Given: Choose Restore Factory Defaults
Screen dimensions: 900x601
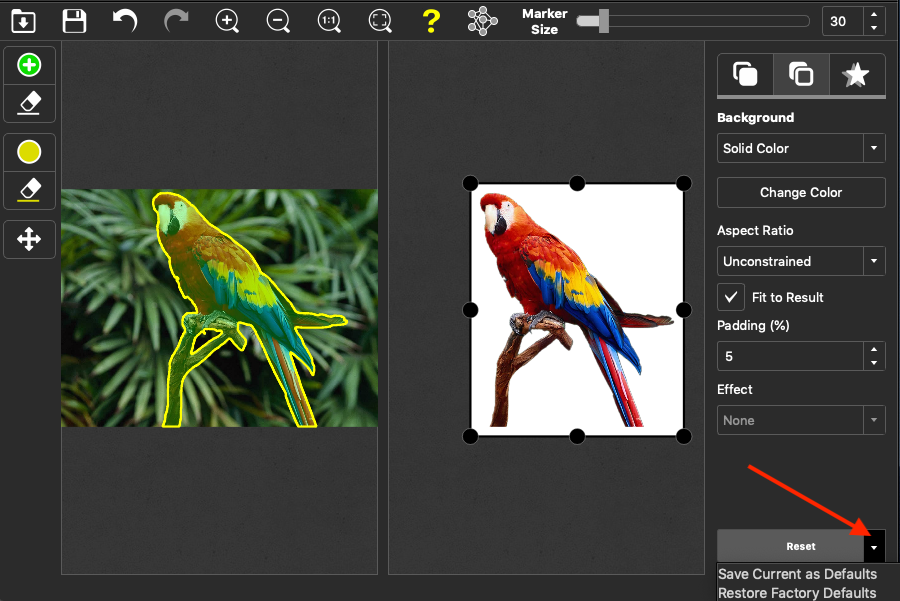Looking at the screenshot, I should coord(797,593).
